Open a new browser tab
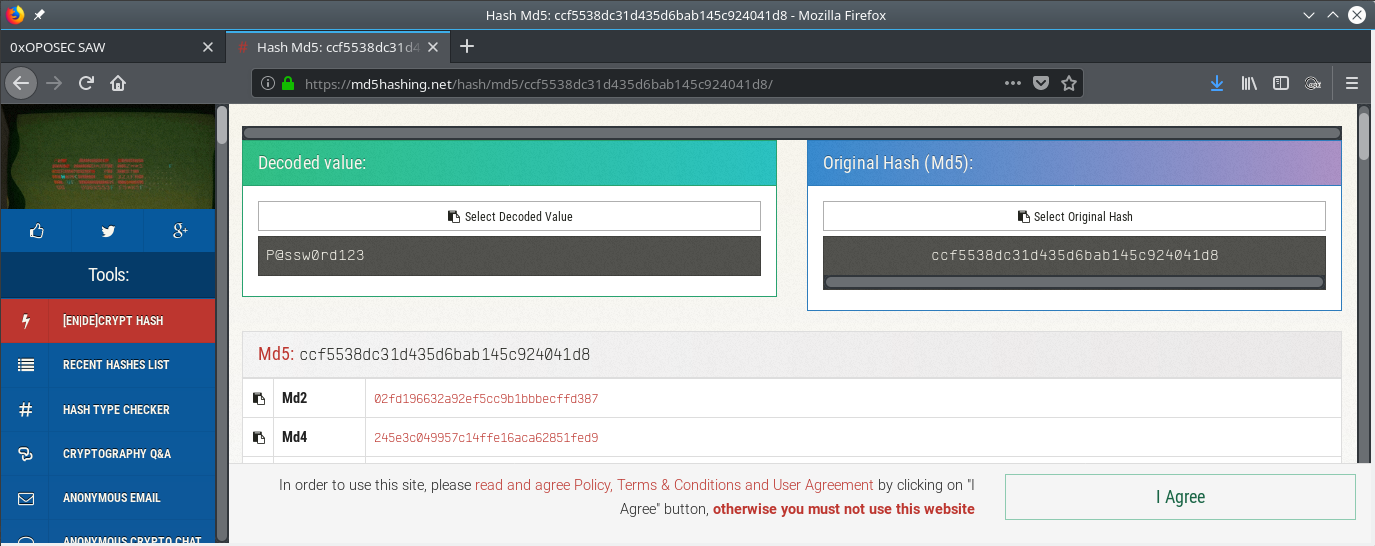 pyautogui.click(x=466, y=47)
